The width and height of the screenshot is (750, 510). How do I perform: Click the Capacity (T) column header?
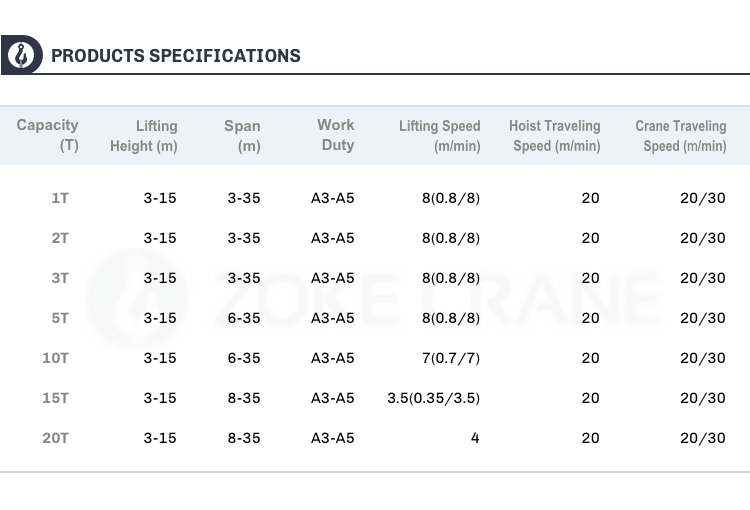coord(47,135)
